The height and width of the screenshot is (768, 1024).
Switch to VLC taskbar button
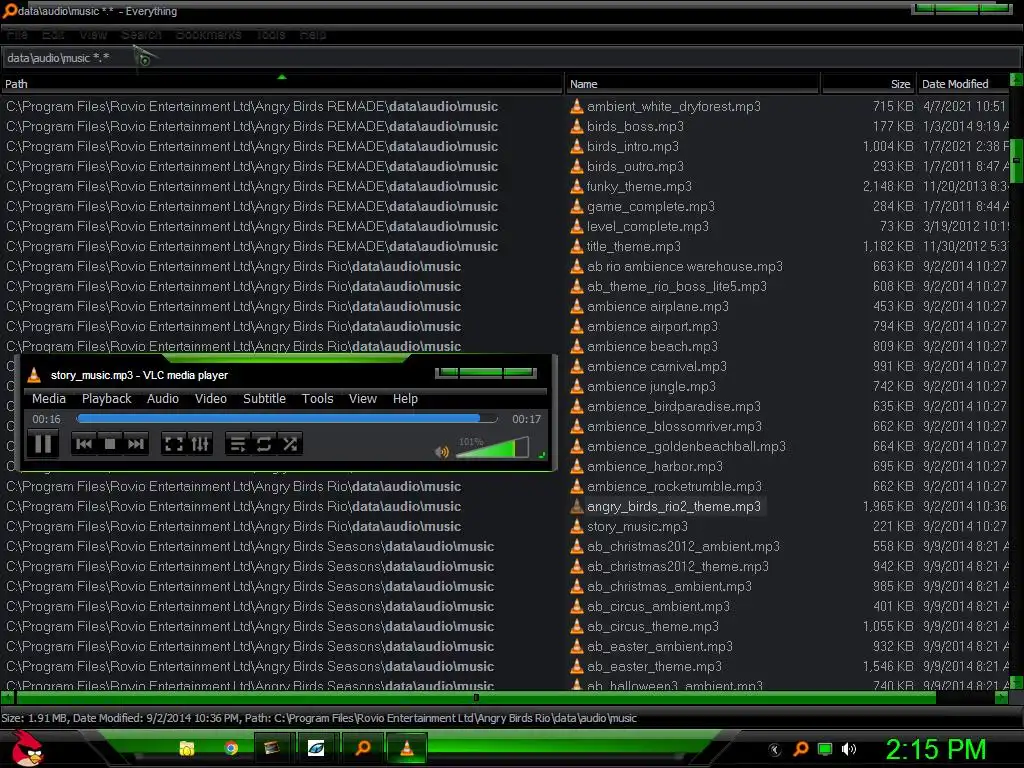coord(406,748)
